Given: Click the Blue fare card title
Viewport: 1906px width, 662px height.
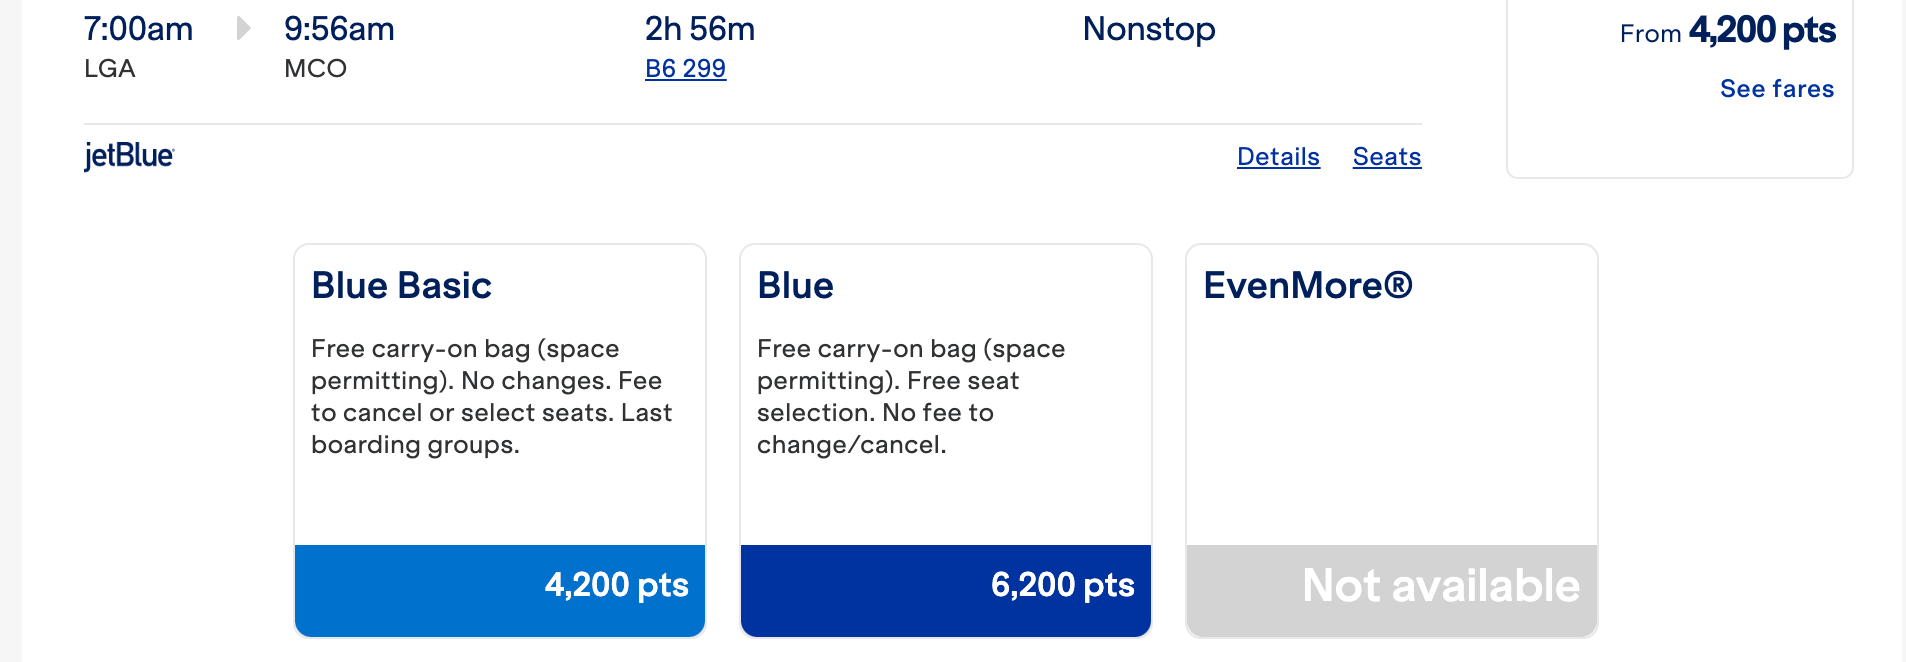Looking at the screenshot, I should 795,286.
